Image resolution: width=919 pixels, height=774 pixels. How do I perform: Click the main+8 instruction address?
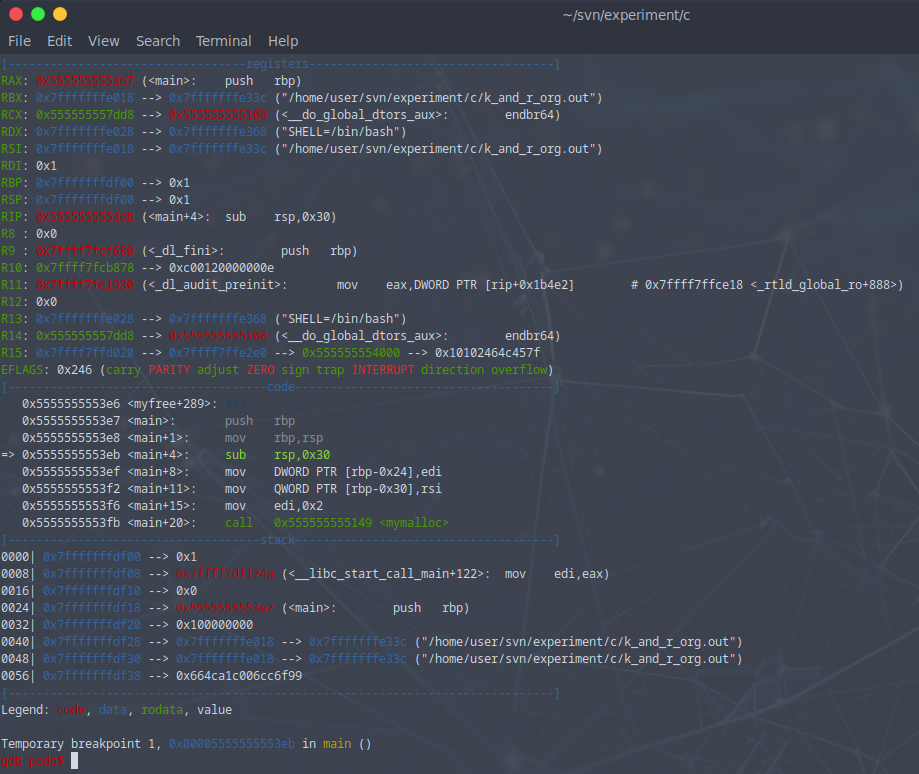[71, 472]
